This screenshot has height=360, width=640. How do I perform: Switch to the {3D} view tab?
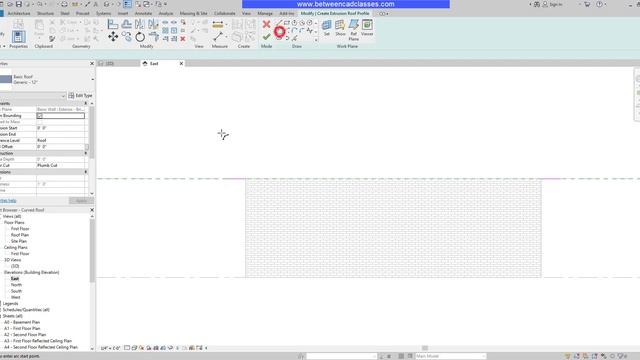109,64
